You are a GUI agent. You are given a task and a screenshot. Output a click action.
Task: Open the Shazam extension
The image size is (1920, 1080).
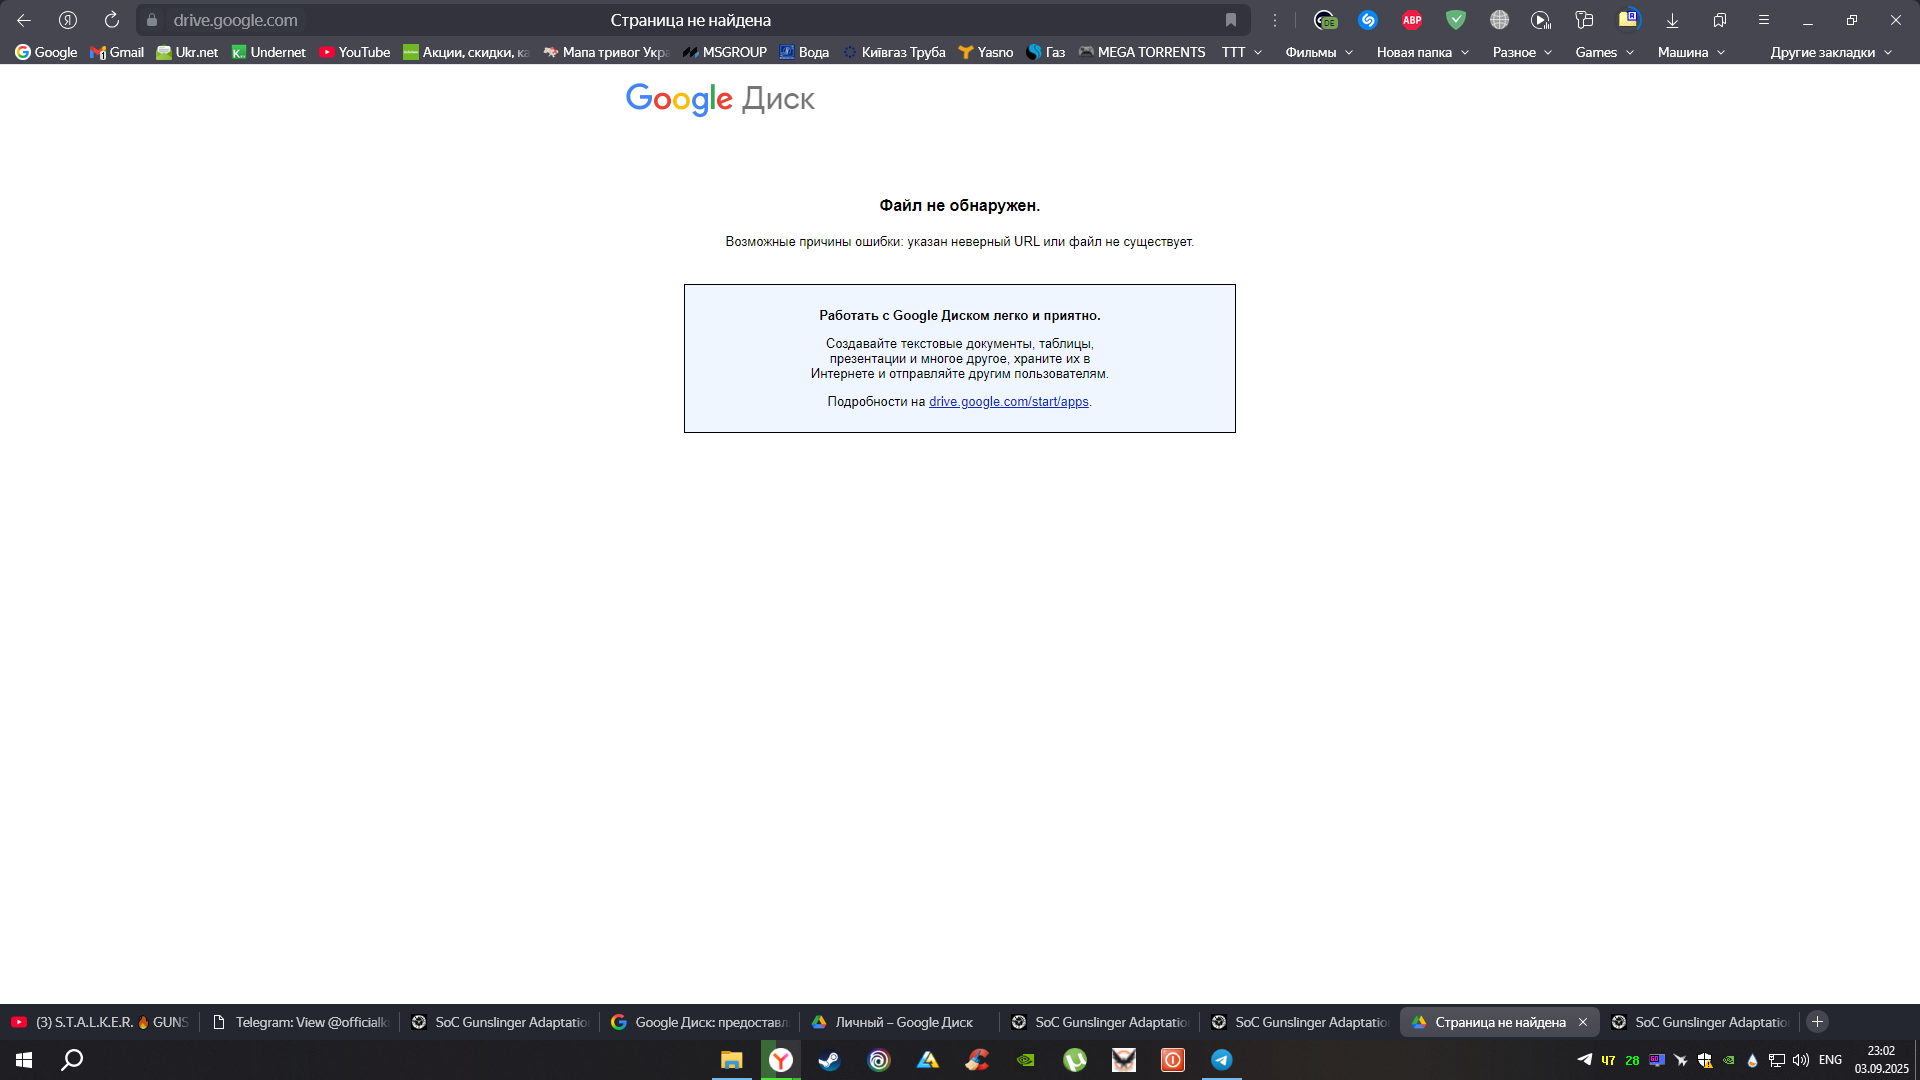tap(1368, 20)
